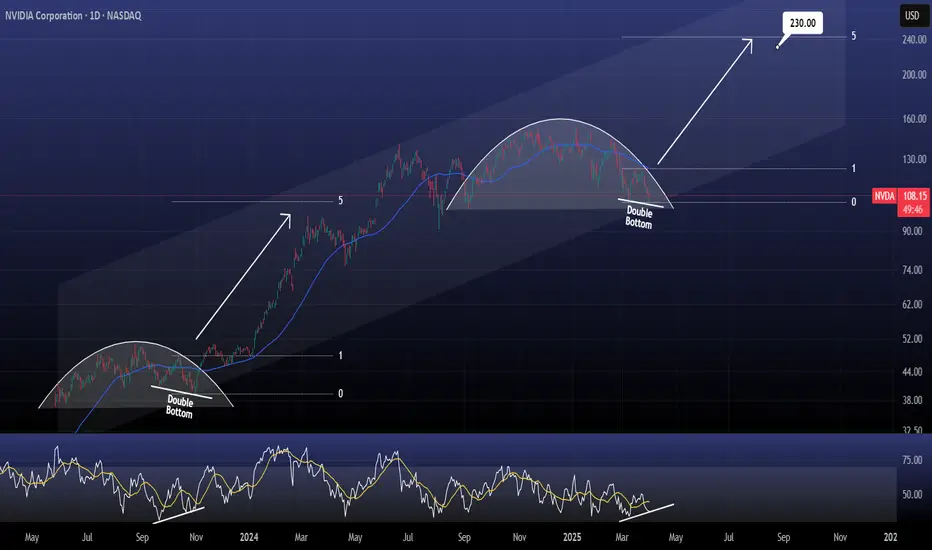Image resolution: width=932 pixels, height=550 pixels.
Task: Click the 49:46 bar countdown timer
Action: click(912, 209)
